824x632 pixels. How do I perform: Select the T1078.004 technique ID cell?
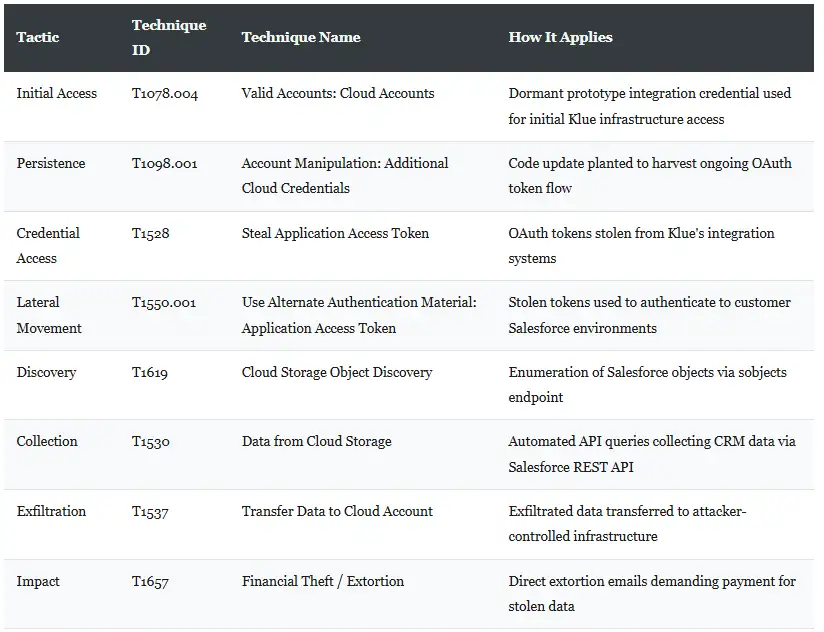[x=164, y=94]
